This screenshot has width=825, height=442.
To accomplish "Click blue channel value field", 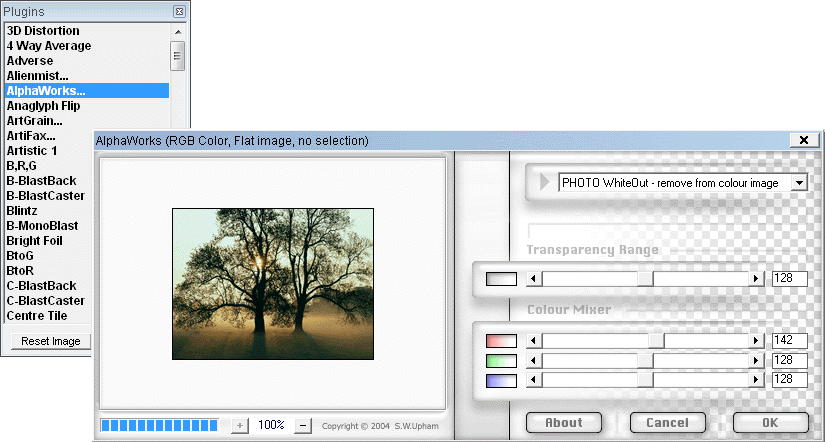I will 789,380.
